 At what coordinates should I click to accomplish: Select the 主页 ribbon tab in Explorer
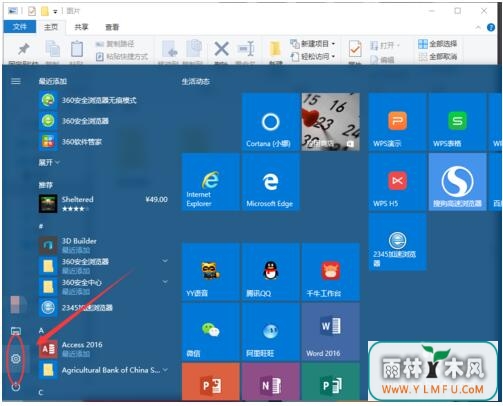pos(51,27)
